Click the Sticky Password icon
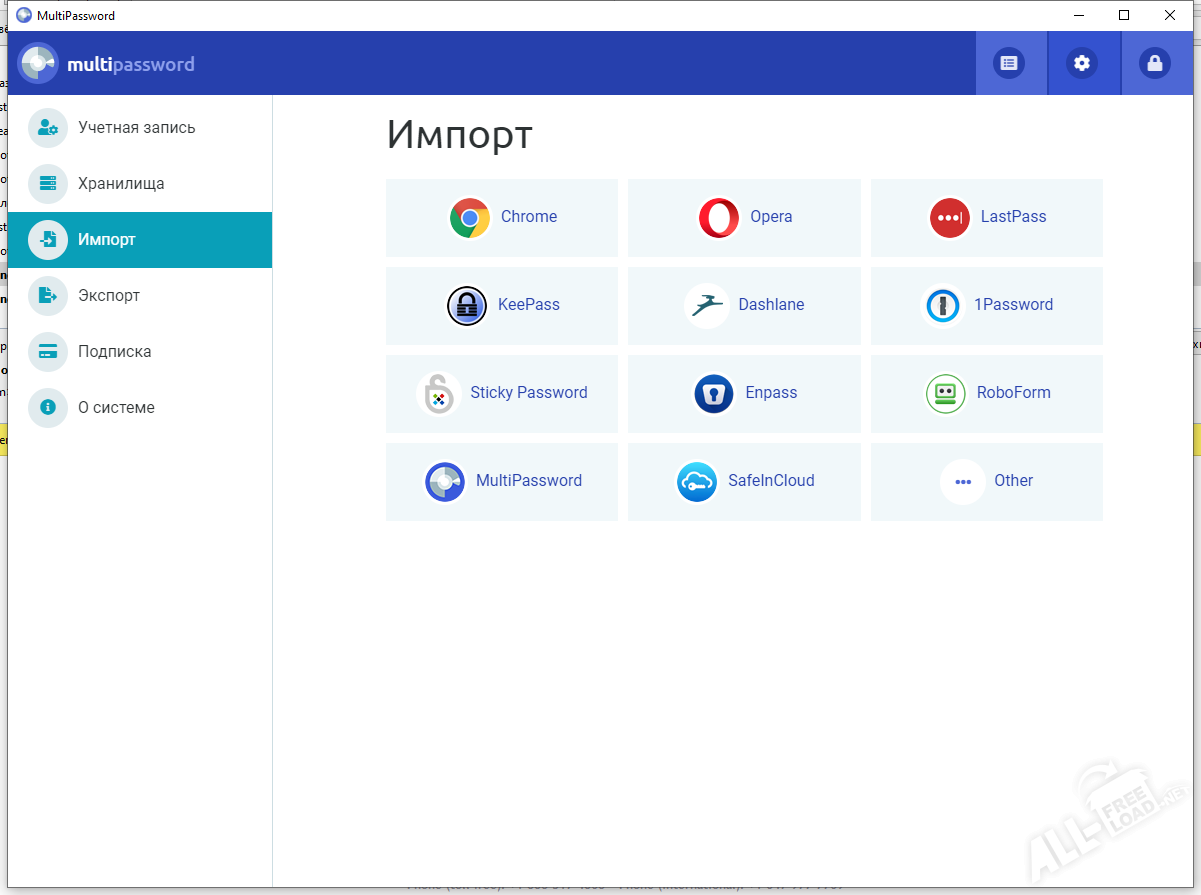 point(438,393)
